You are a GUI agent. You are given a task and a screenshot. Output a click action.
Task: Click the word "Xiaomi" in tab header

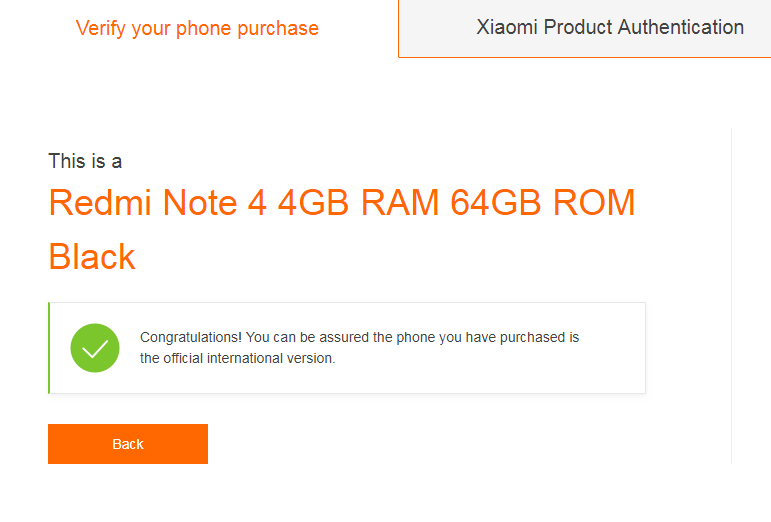507,28
